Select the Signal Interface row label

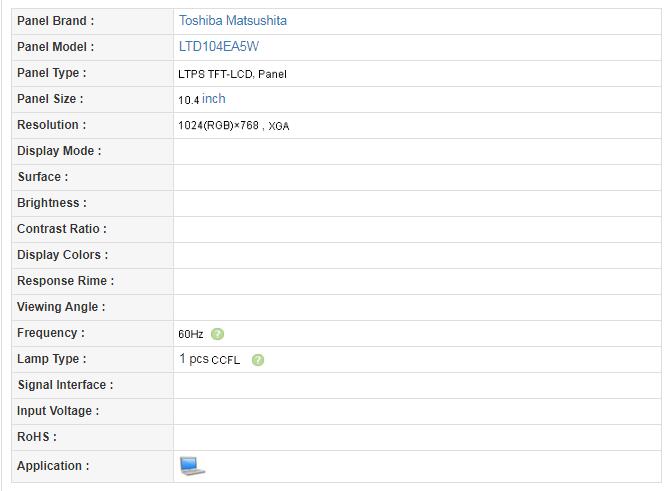tap(65, 384)
